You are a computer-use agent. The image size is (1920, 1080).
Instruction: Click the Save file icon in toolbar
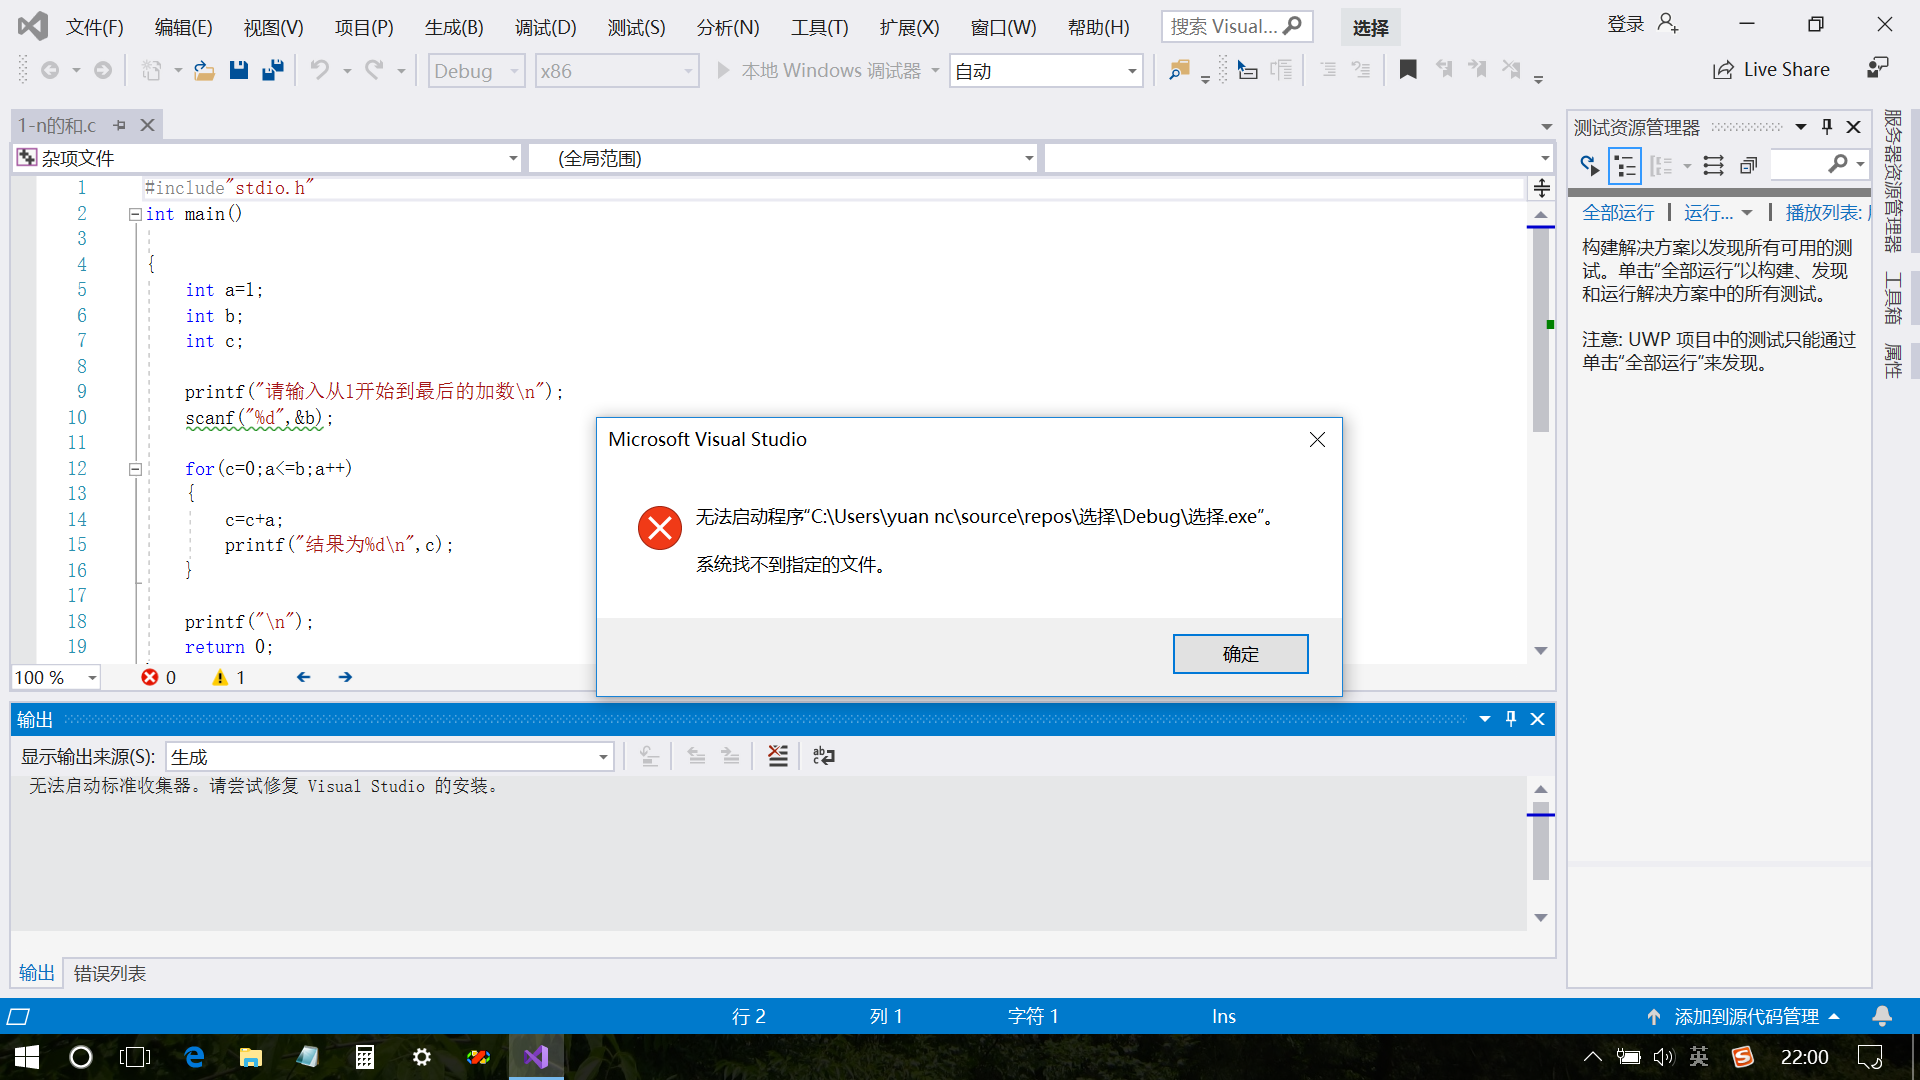(x=238, y=70)
